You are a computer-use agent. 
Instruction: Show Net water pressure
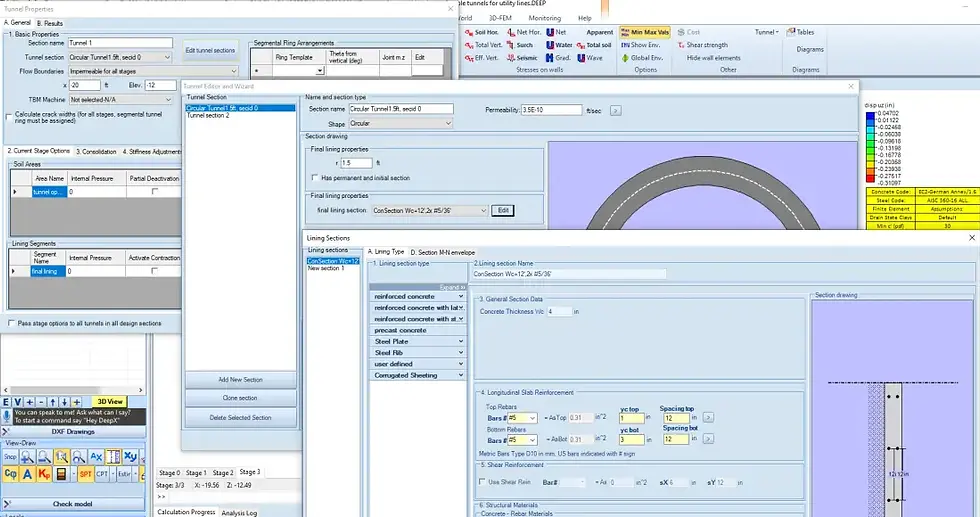556,32
